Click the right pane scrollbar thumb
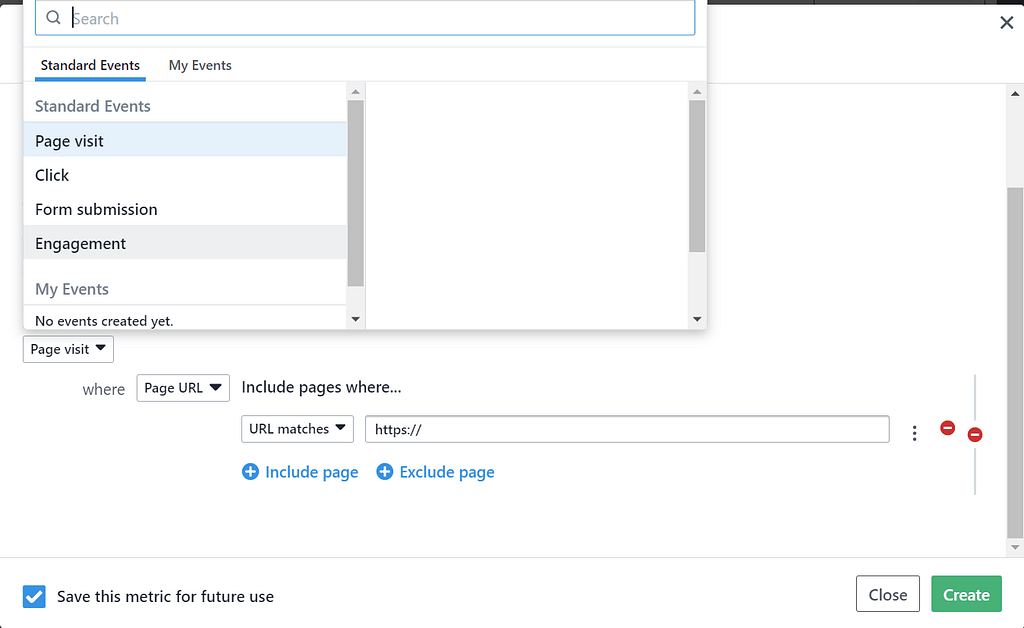Screen dimensions: 1024x628 697,176
